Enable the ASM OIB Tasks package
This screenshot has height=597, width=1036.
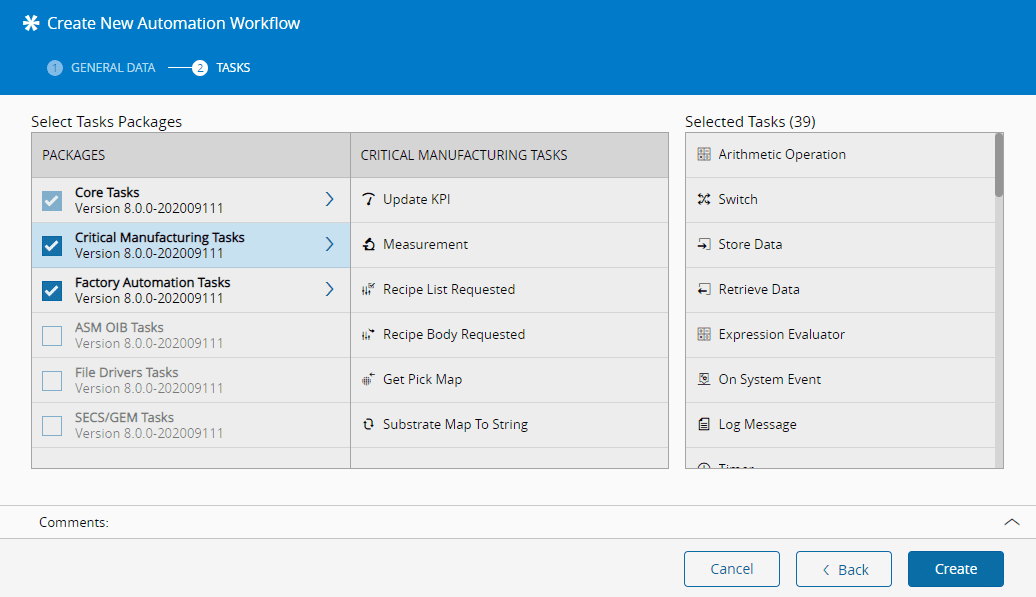click(51, 336)
